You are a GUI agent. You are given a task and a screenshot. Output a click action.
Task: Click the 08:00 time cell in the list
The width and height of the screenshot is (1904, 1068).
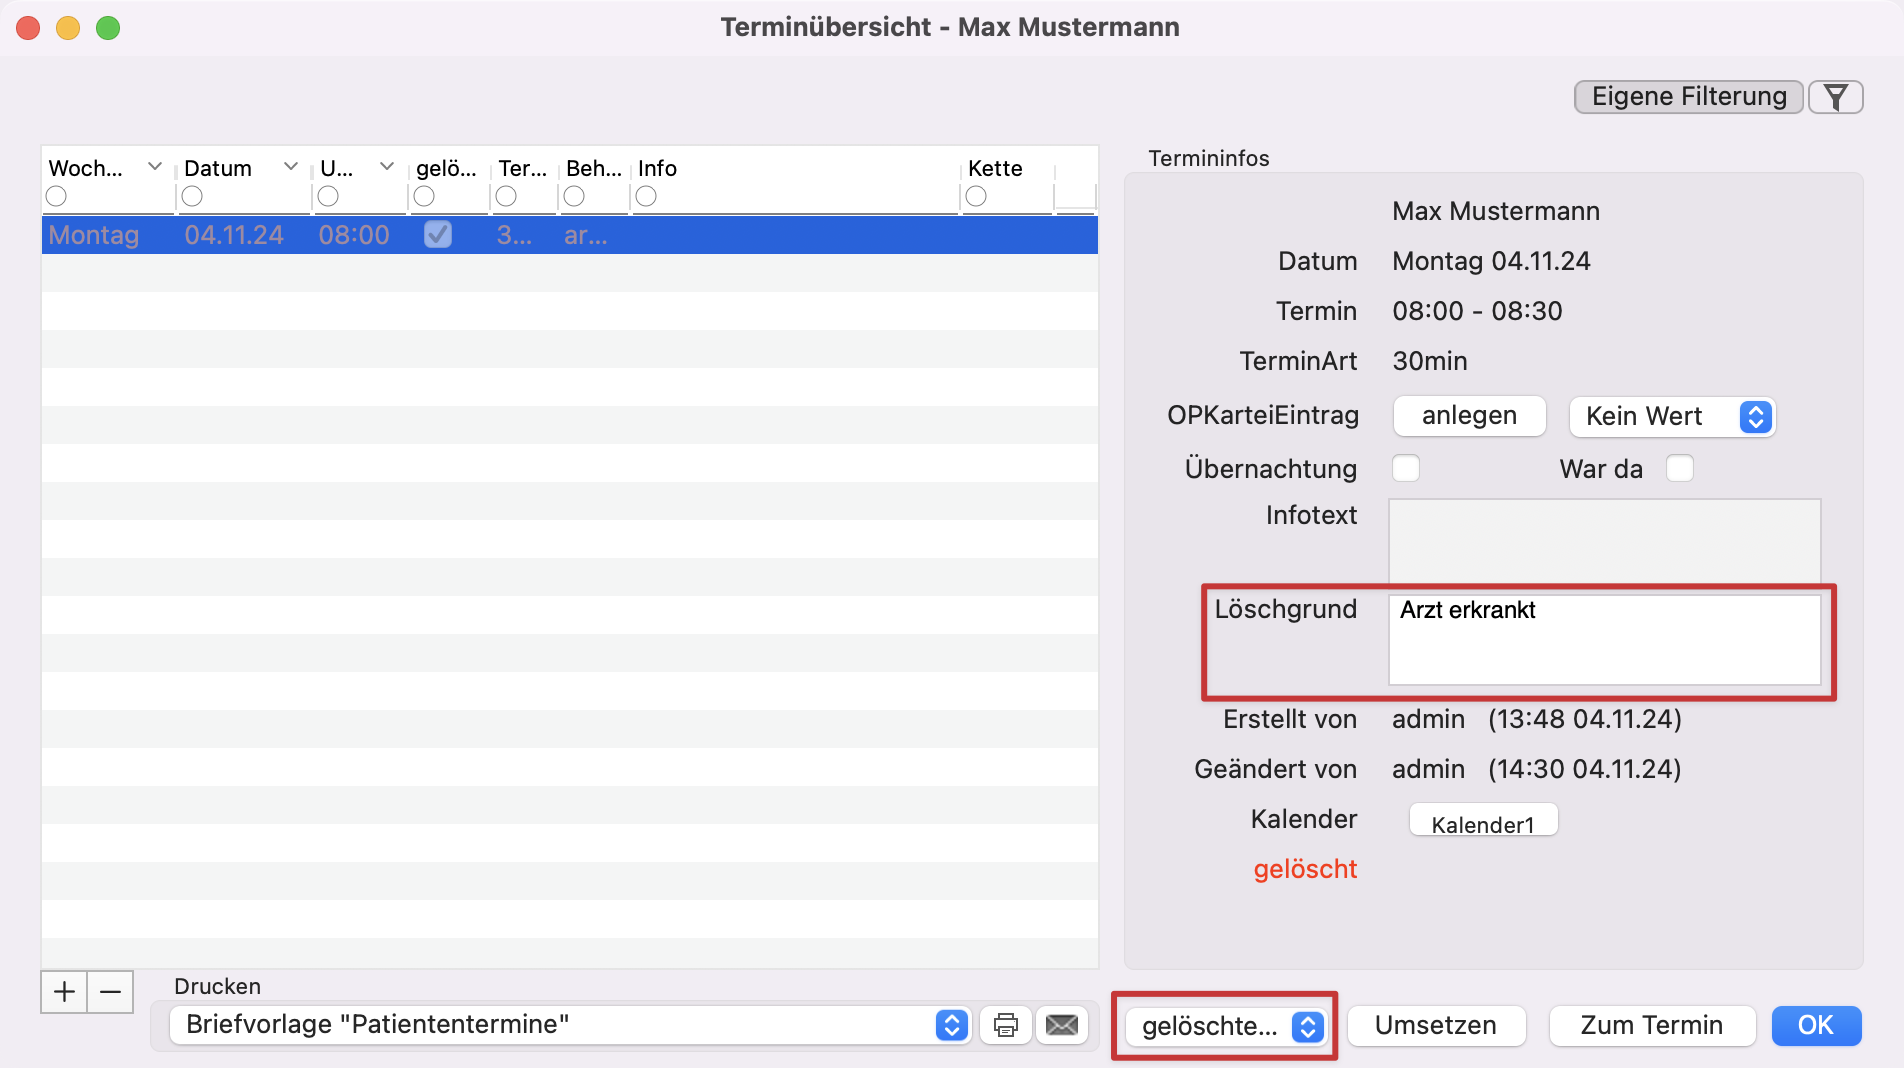(x=354, y=235)
